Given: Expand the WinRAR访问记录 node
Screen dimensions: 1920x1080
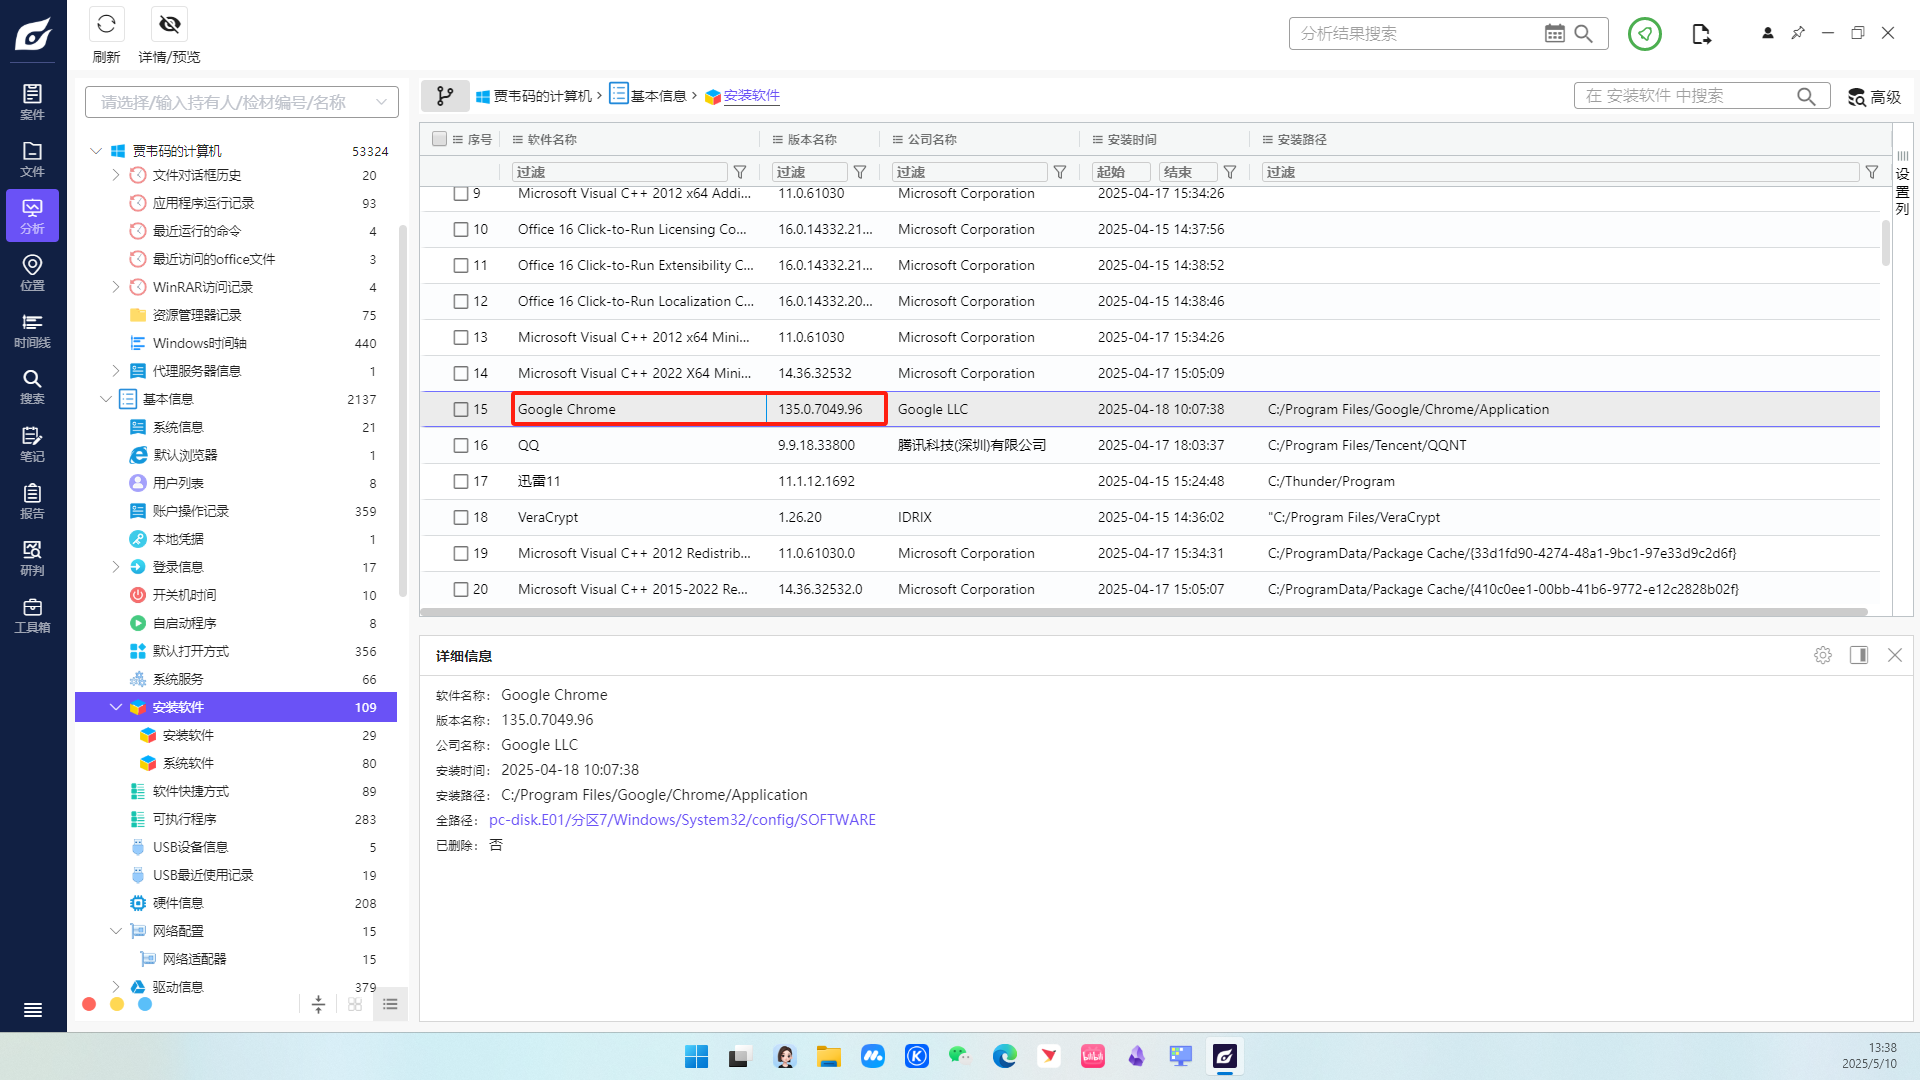Looking at the screenshot, I should click(x=116, y=287).
